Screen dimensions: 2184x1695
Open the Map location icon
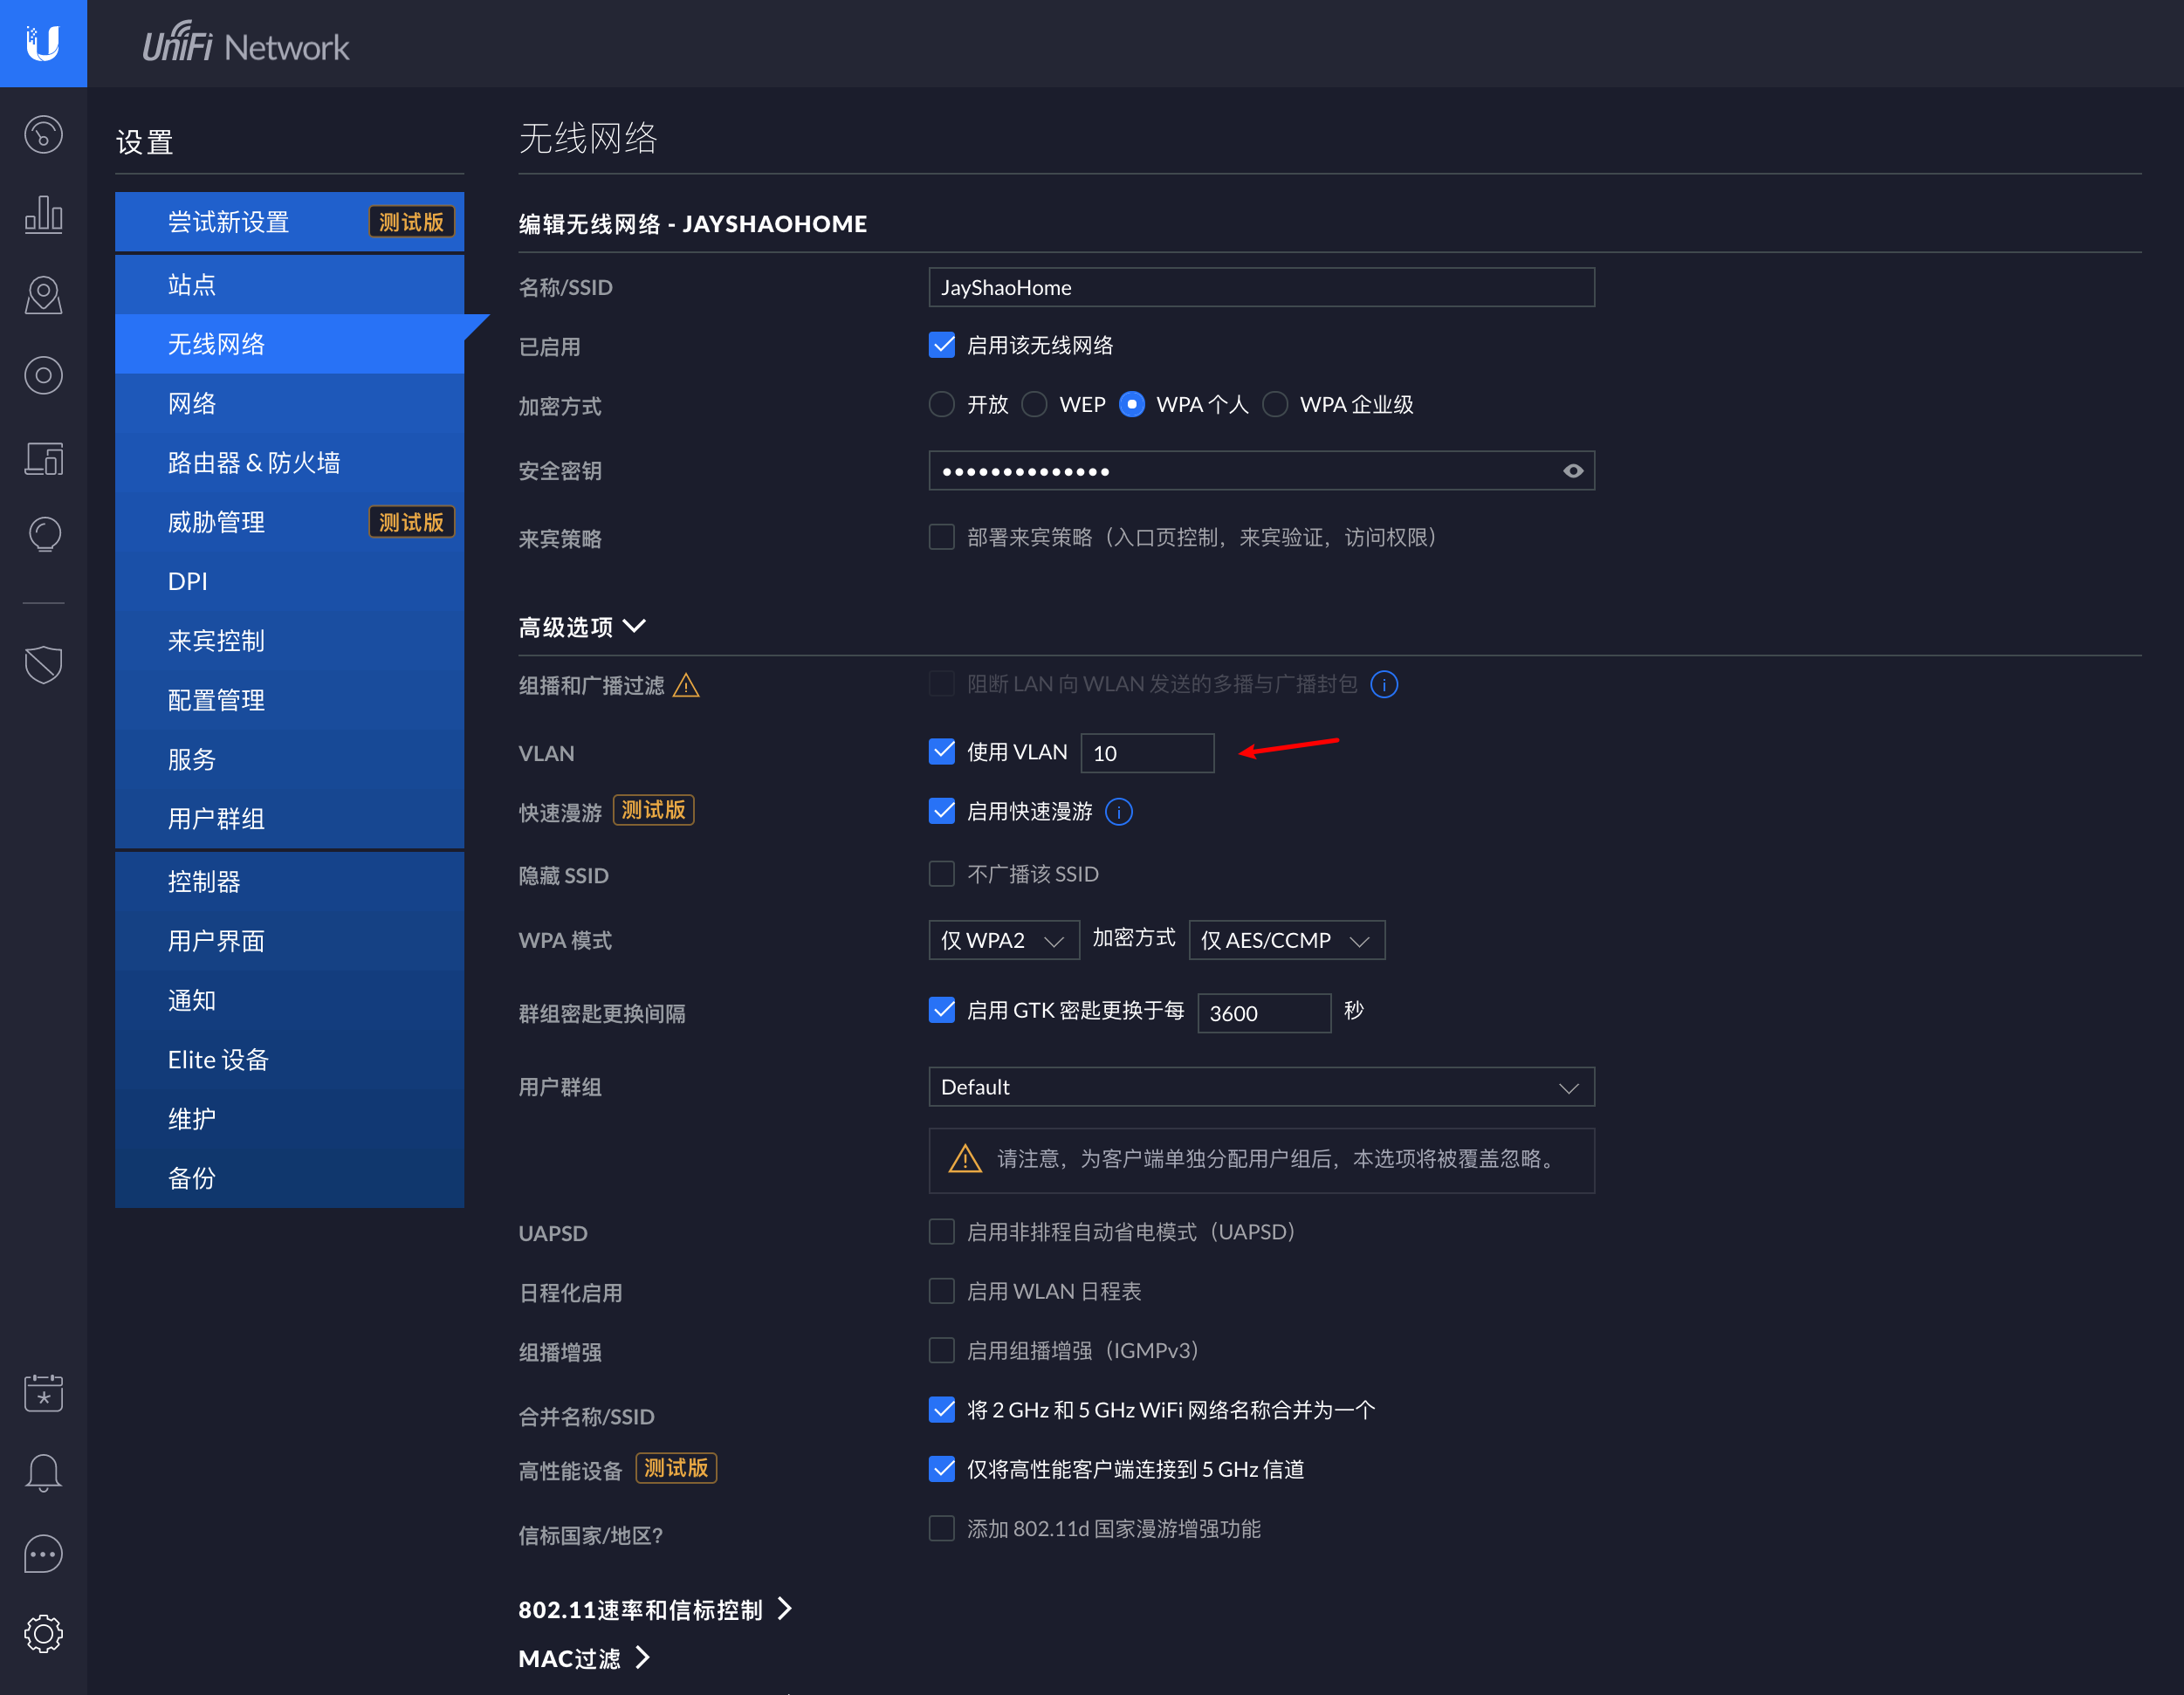click(x=43, y=295)
